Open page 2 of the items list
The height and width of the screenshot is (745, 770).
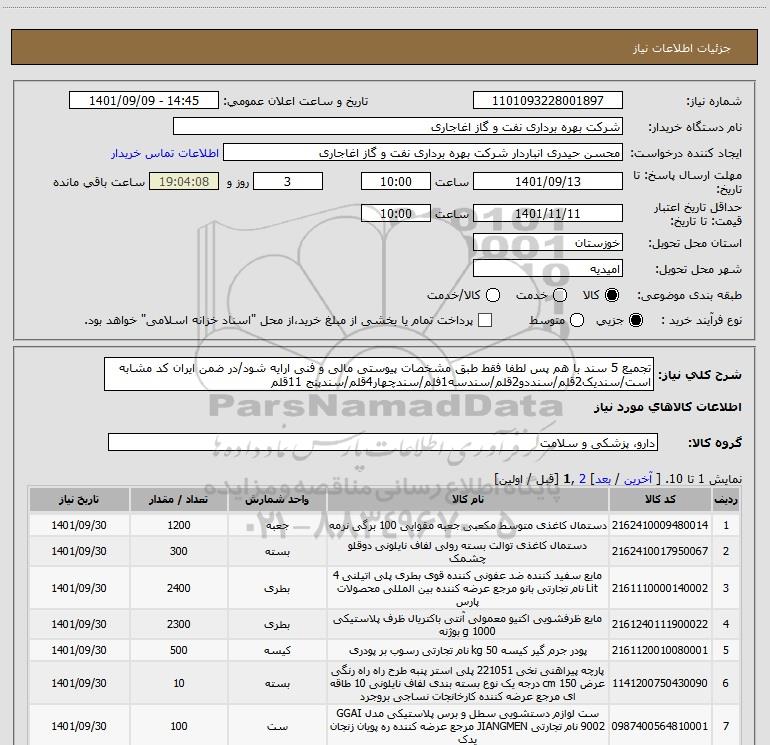pyautogui.click(x=582, y=479)
